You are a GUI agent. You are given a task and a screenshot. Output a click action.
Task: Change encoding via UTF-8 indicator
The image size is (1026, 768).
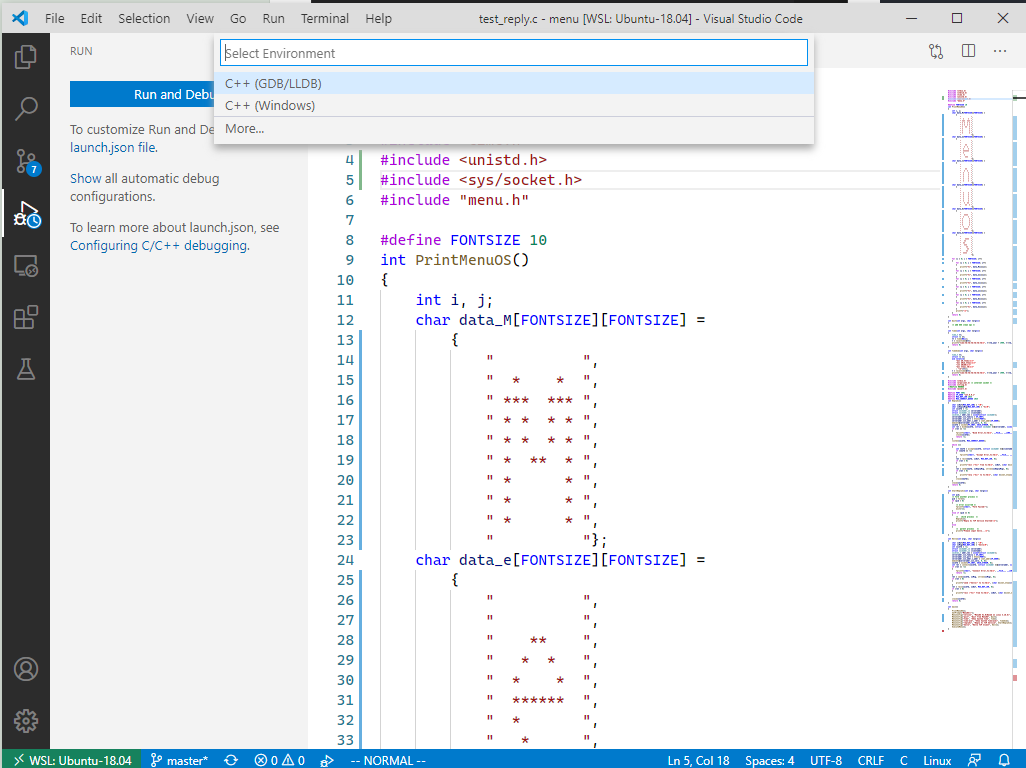(x=826, y=760)
